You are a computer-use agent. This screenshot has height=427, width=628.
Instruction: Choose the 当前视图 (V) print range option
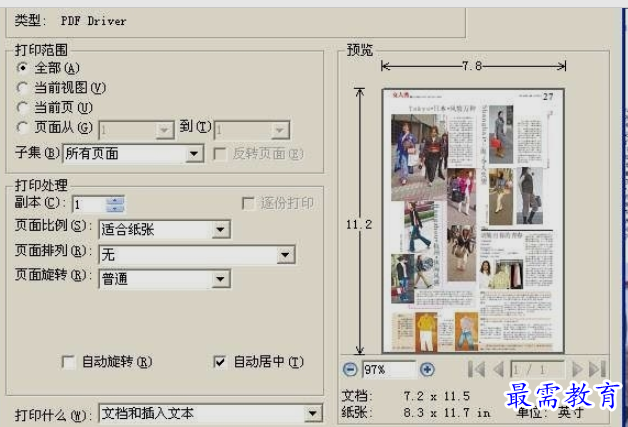tap(22, 87)
